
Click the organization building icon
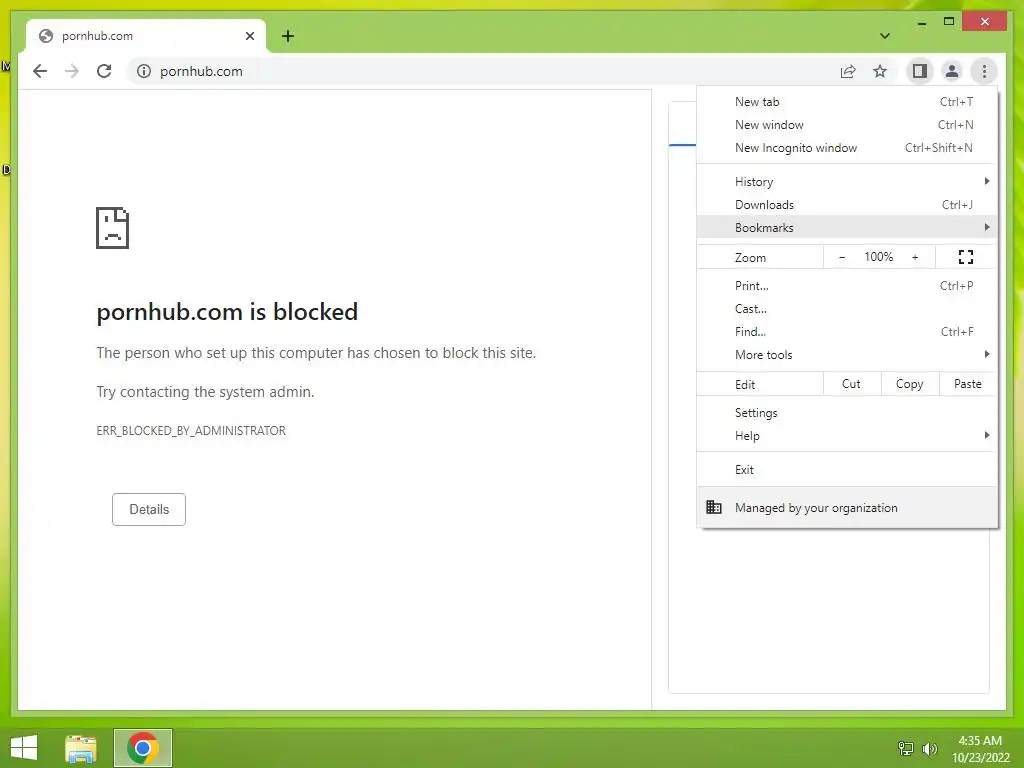(714, 507)
